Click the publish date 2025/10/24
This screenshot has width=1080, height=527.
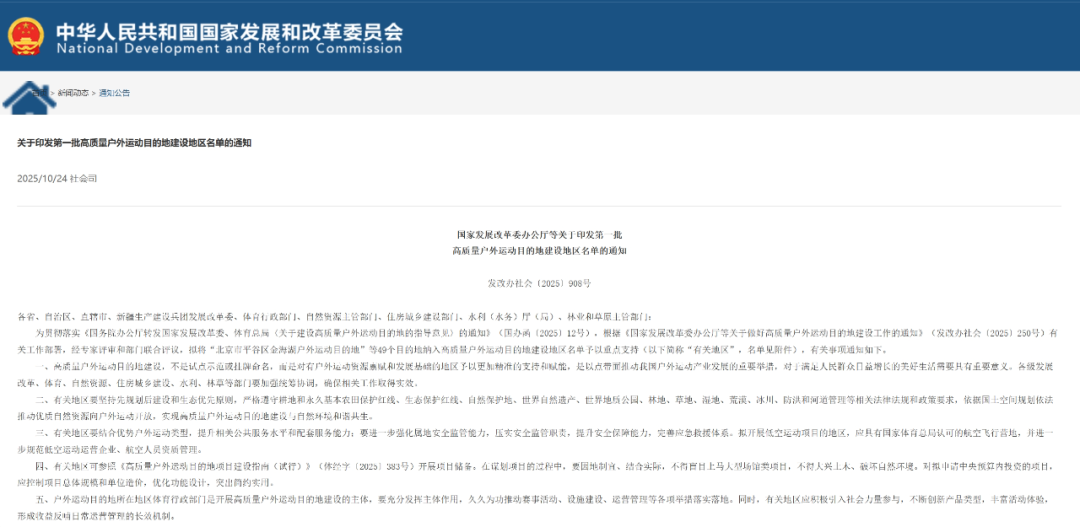point(45,178)
